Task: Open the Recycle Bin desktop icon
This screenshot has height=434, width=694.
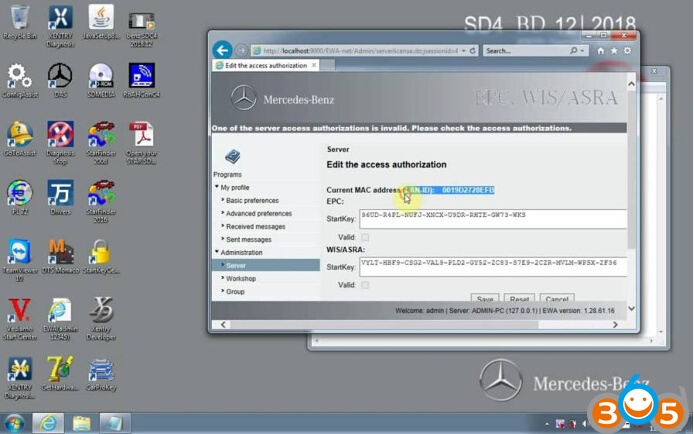Action: pyautogui.click(x=19, y=22)
